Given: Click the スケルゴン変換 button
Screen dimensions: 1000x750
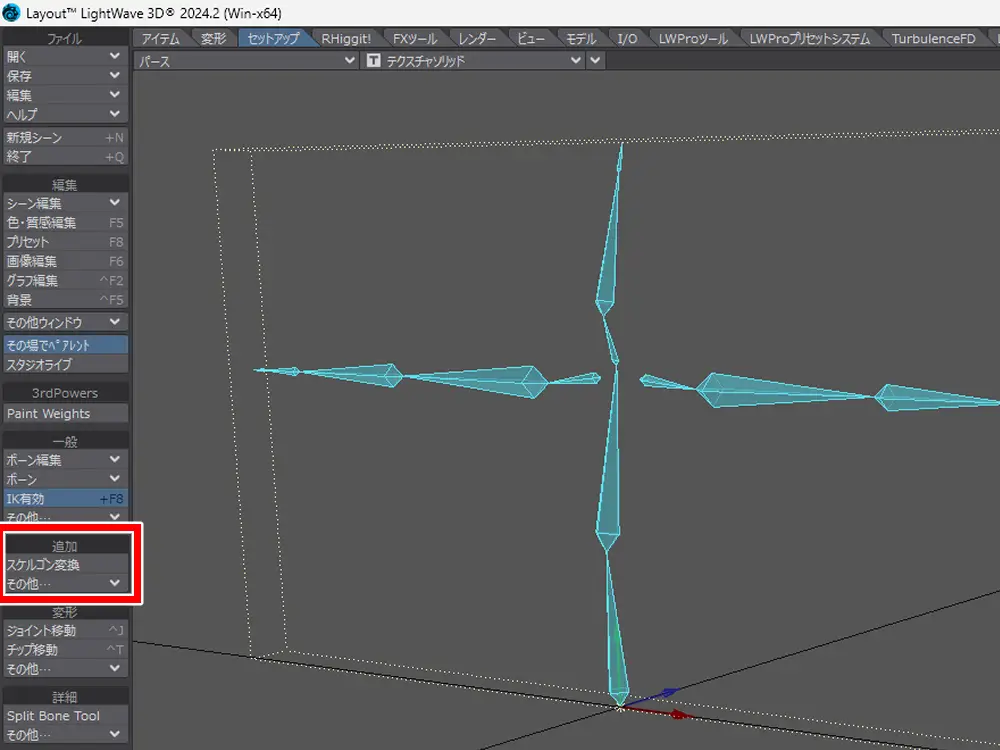Looking at the screenshot, I should pos(65,565).
